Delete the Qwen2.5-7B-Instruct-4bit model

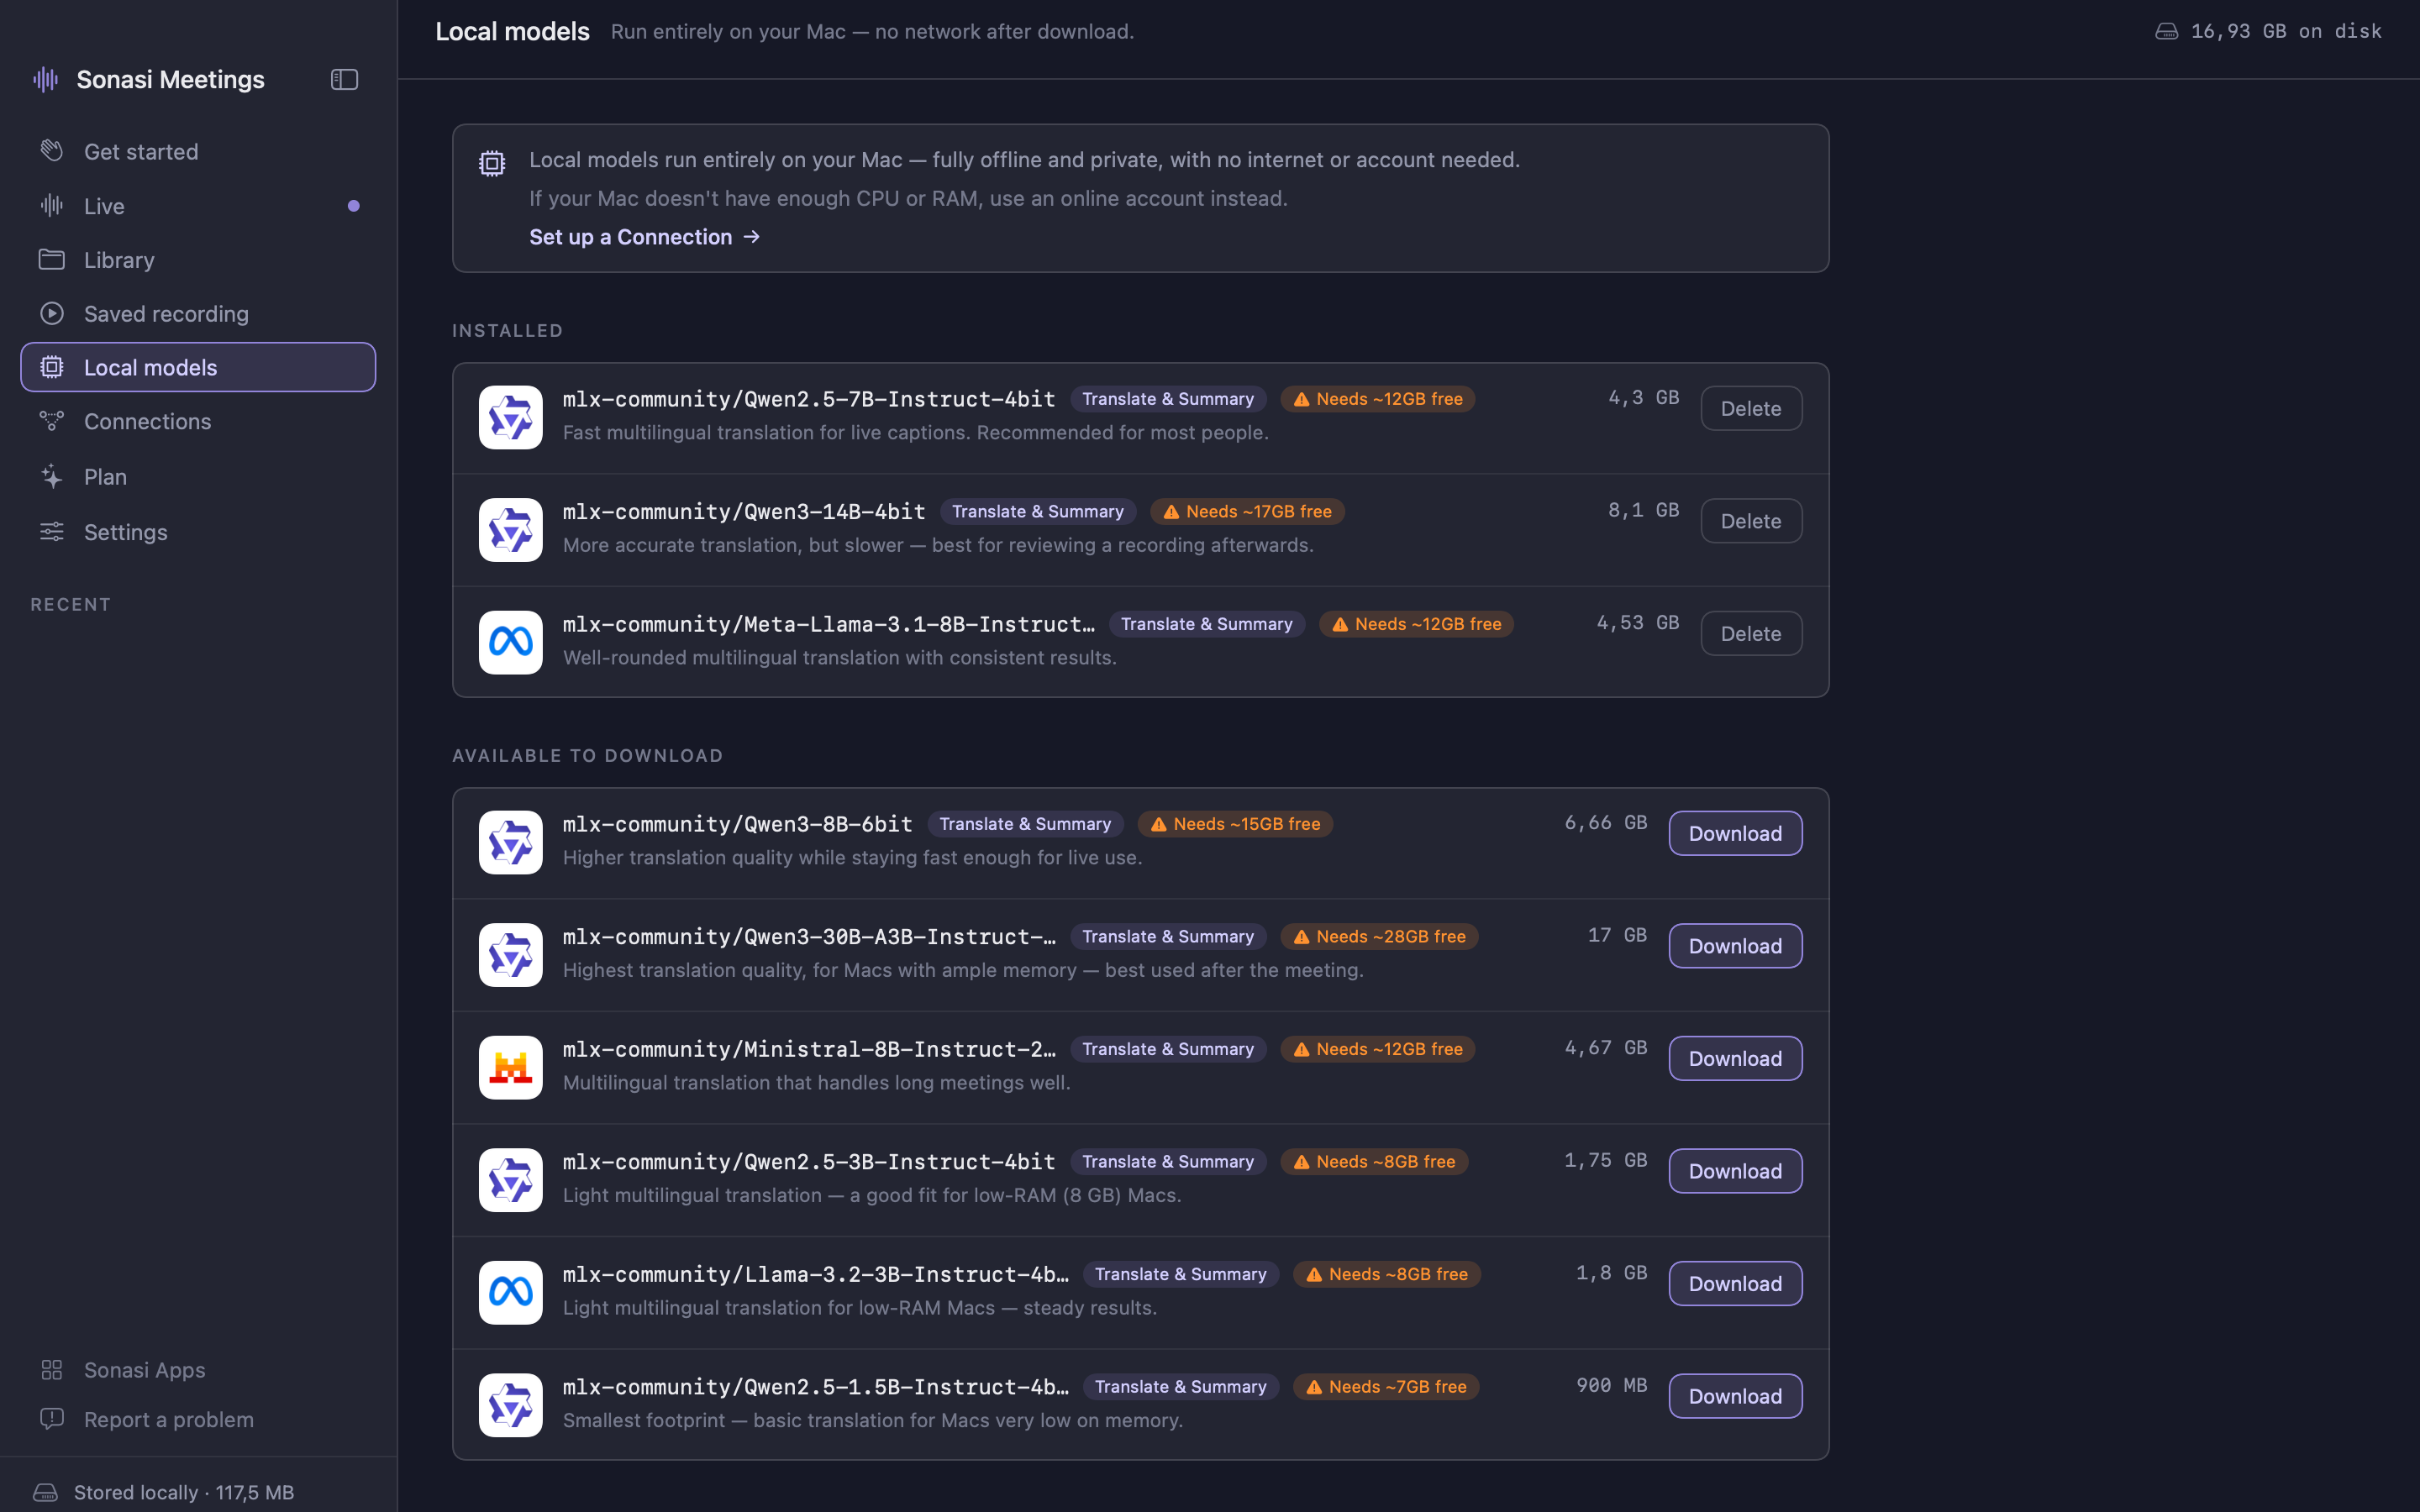[1751, 408]
